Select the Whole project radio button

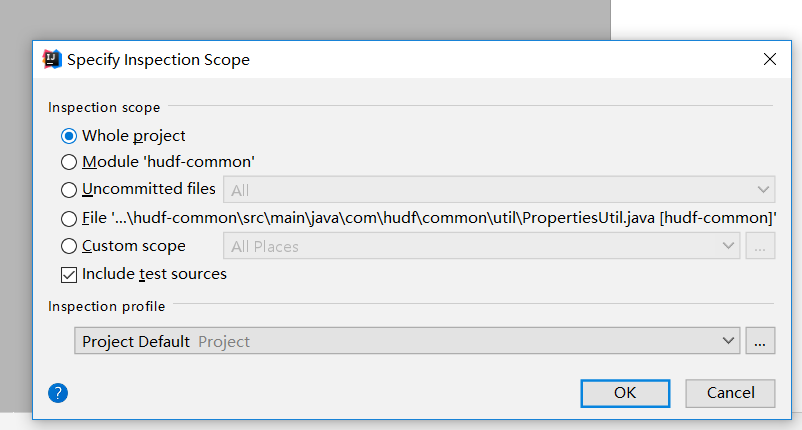point(69,136)
